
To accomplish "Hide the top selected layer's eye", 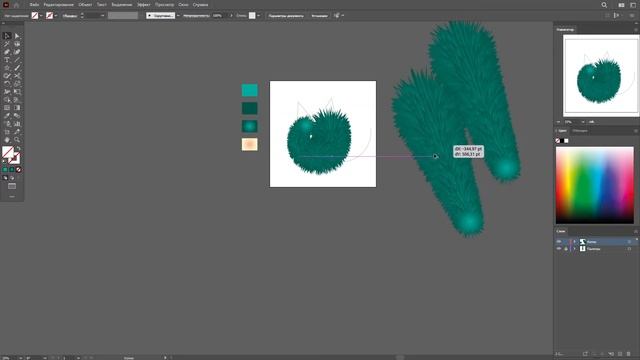I will coord(559,242).
